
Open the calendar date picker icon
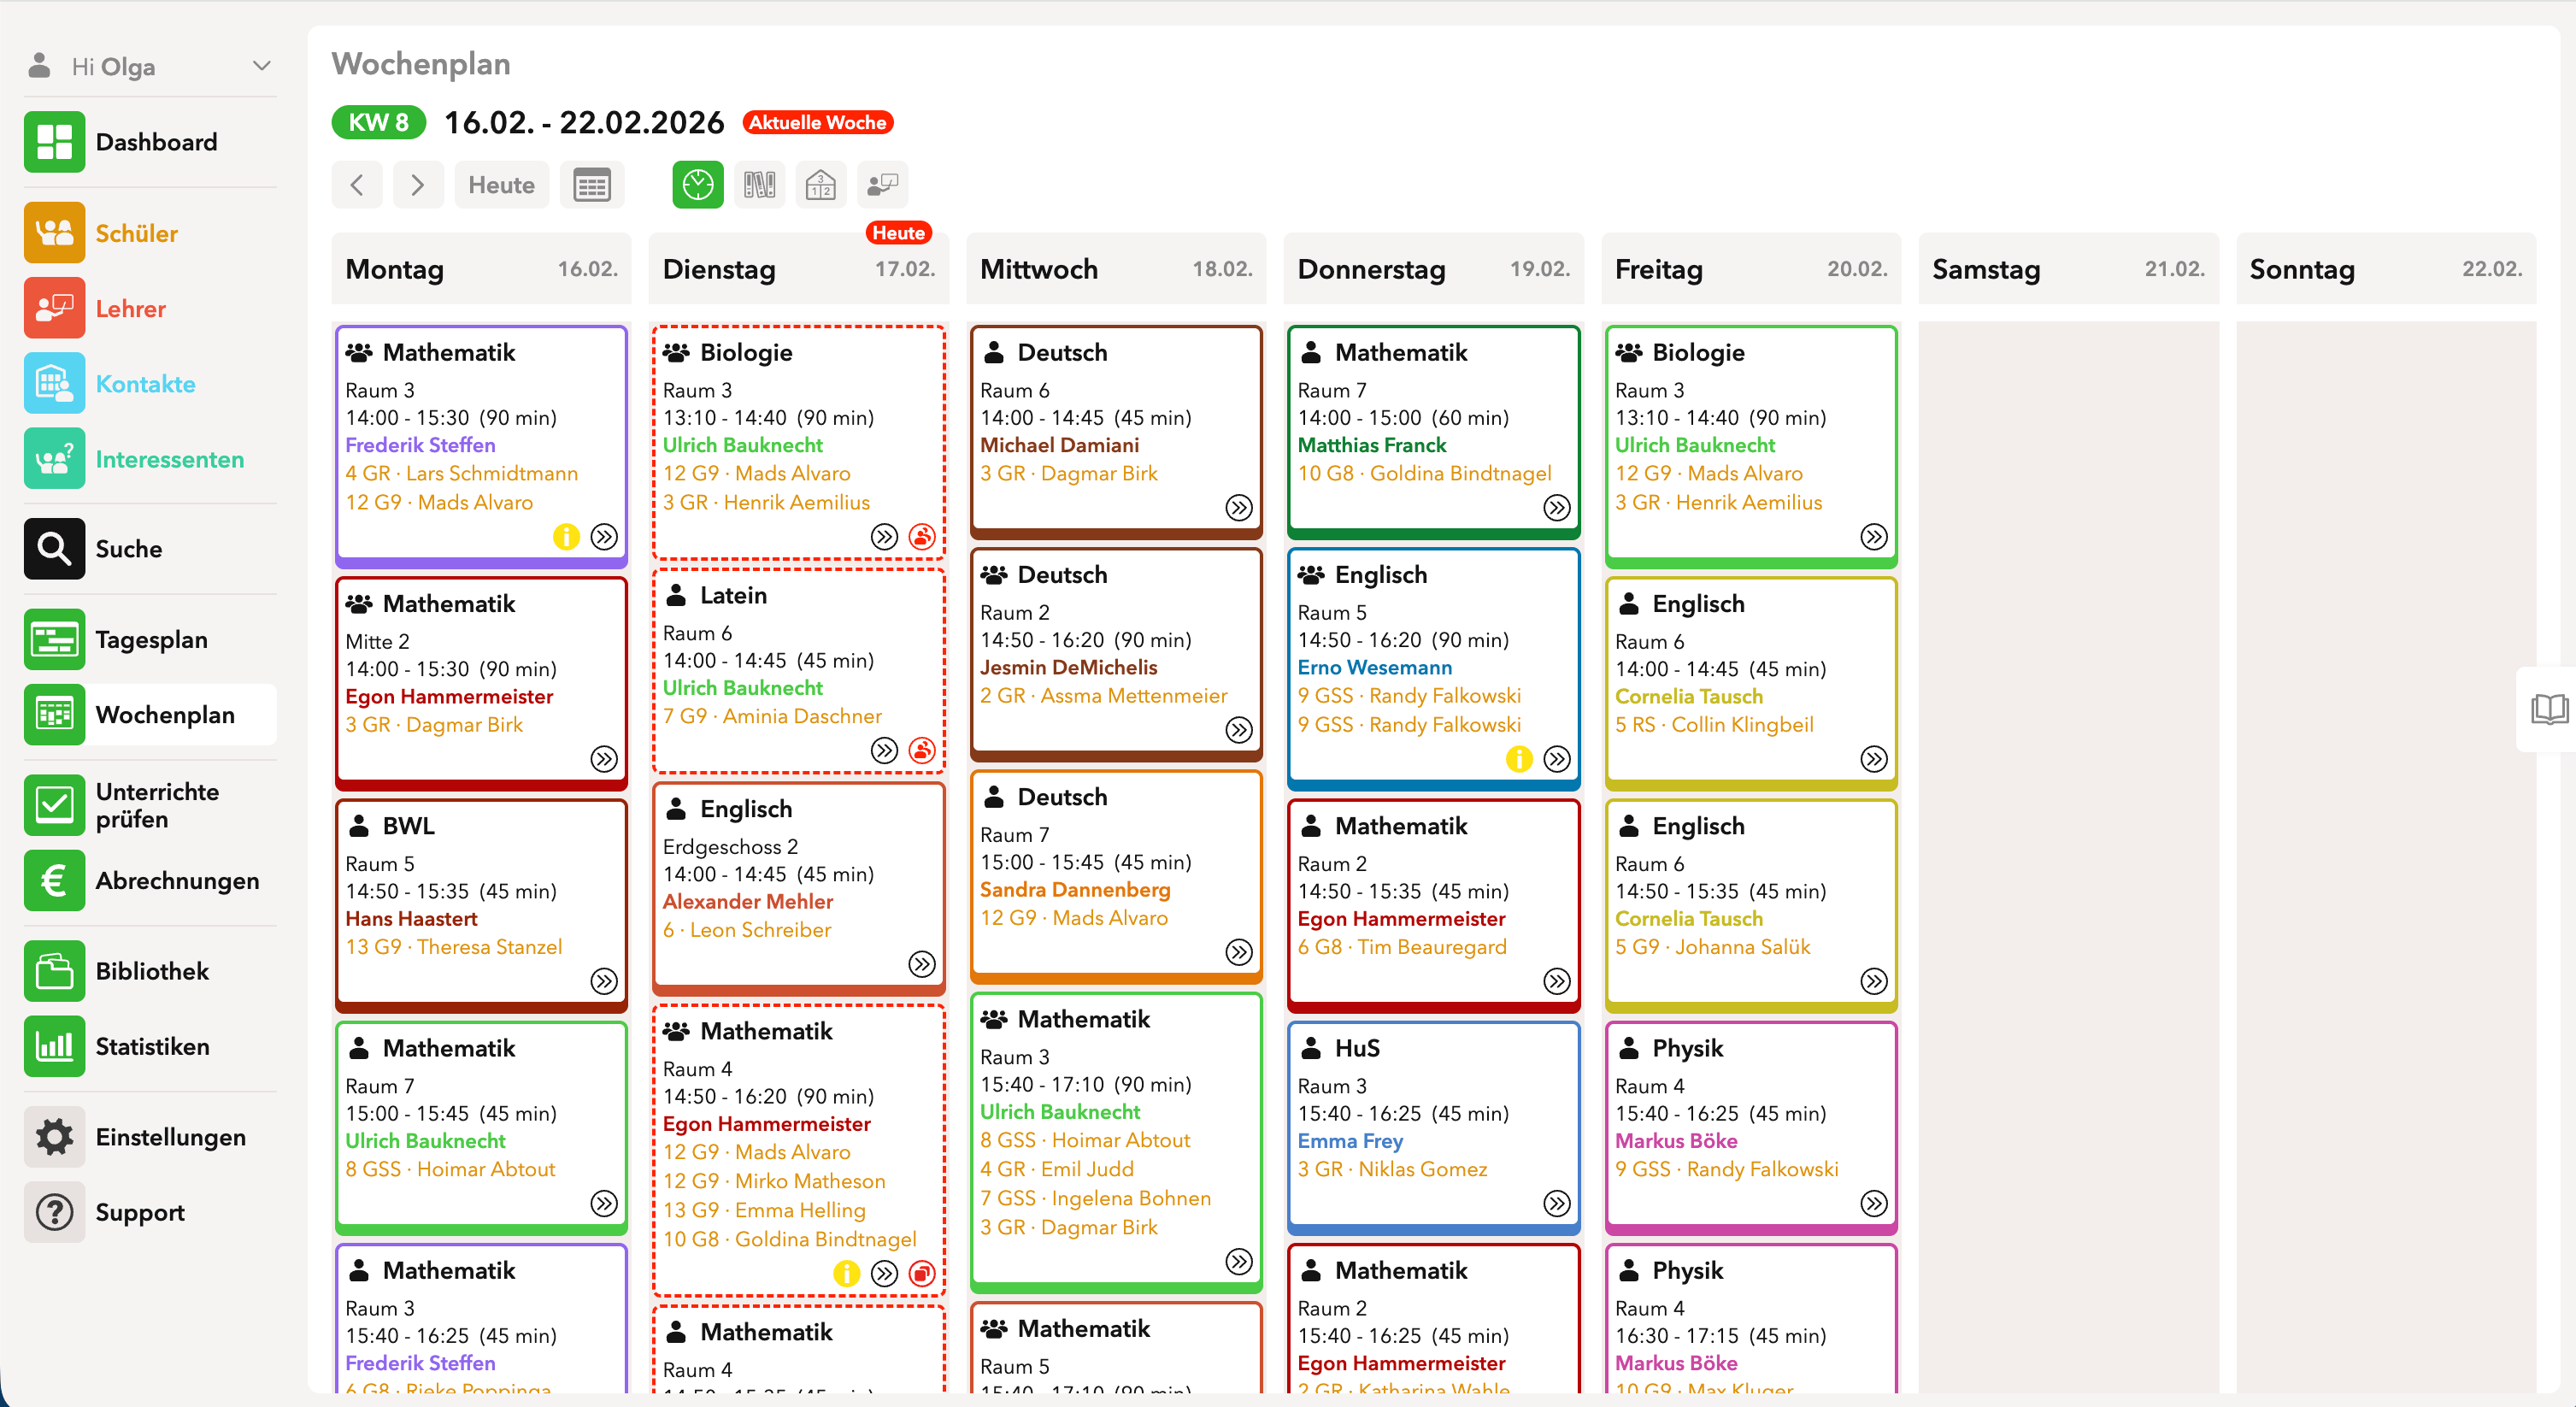(x=591, y=185)
